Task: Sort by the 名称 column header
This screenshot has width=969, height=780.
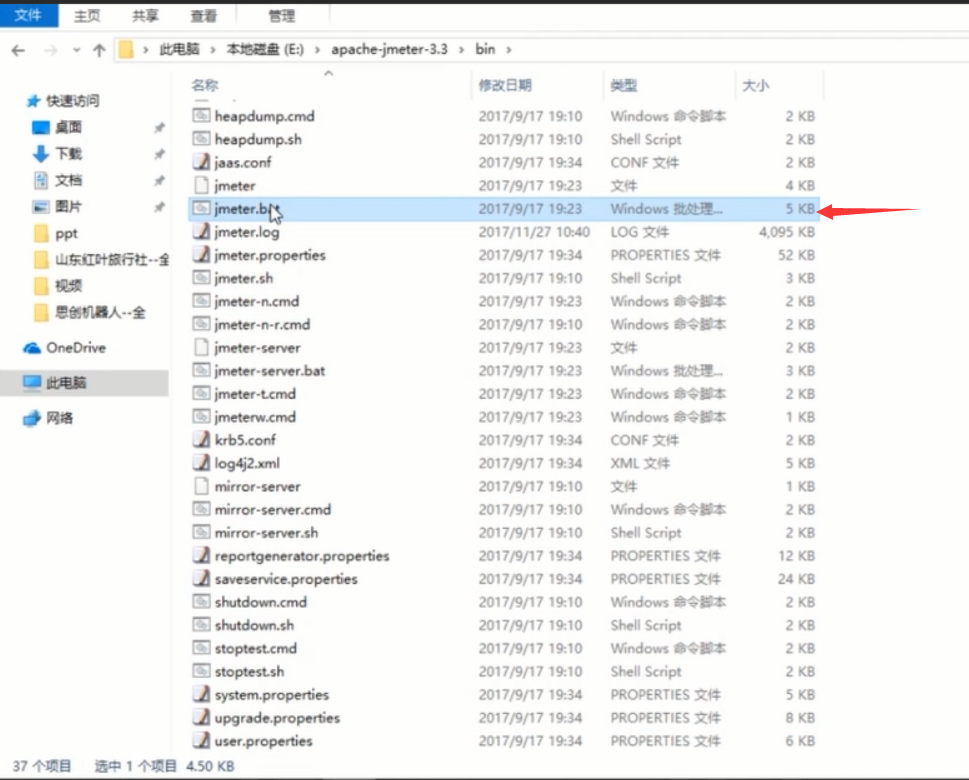Action: [205, 85]
